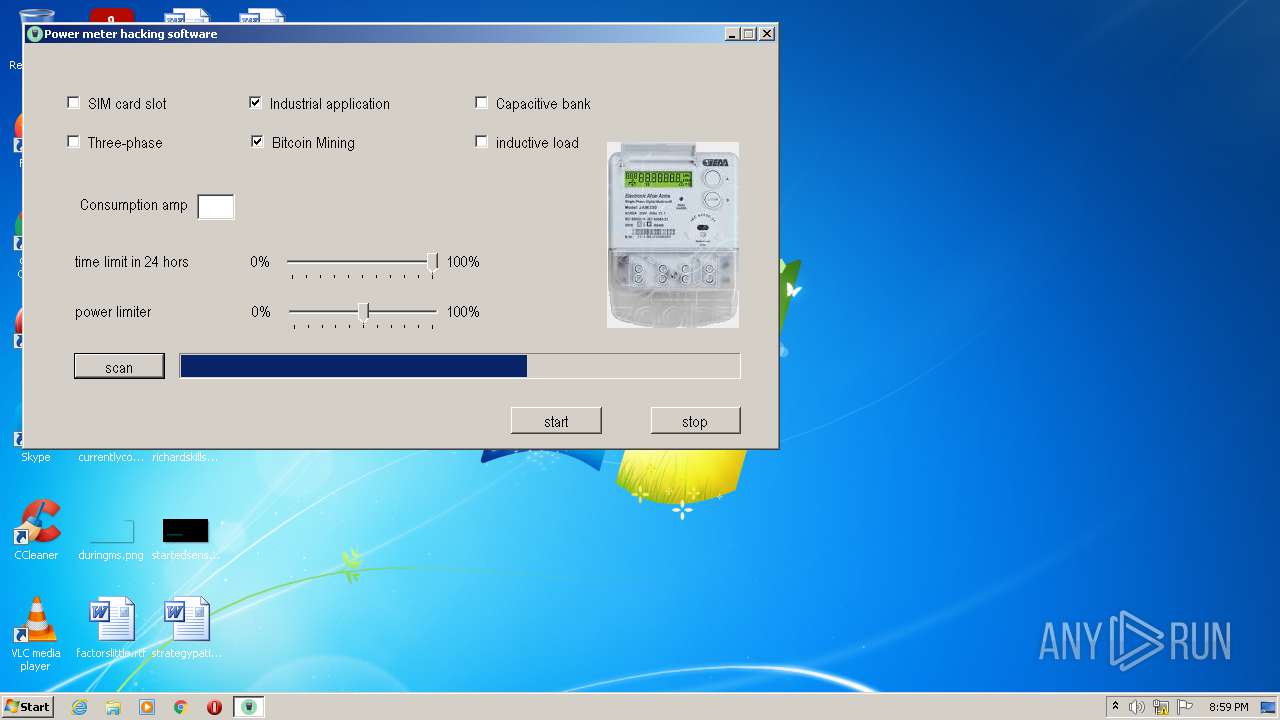Click the app icon in the title bar

pos(35,34)
